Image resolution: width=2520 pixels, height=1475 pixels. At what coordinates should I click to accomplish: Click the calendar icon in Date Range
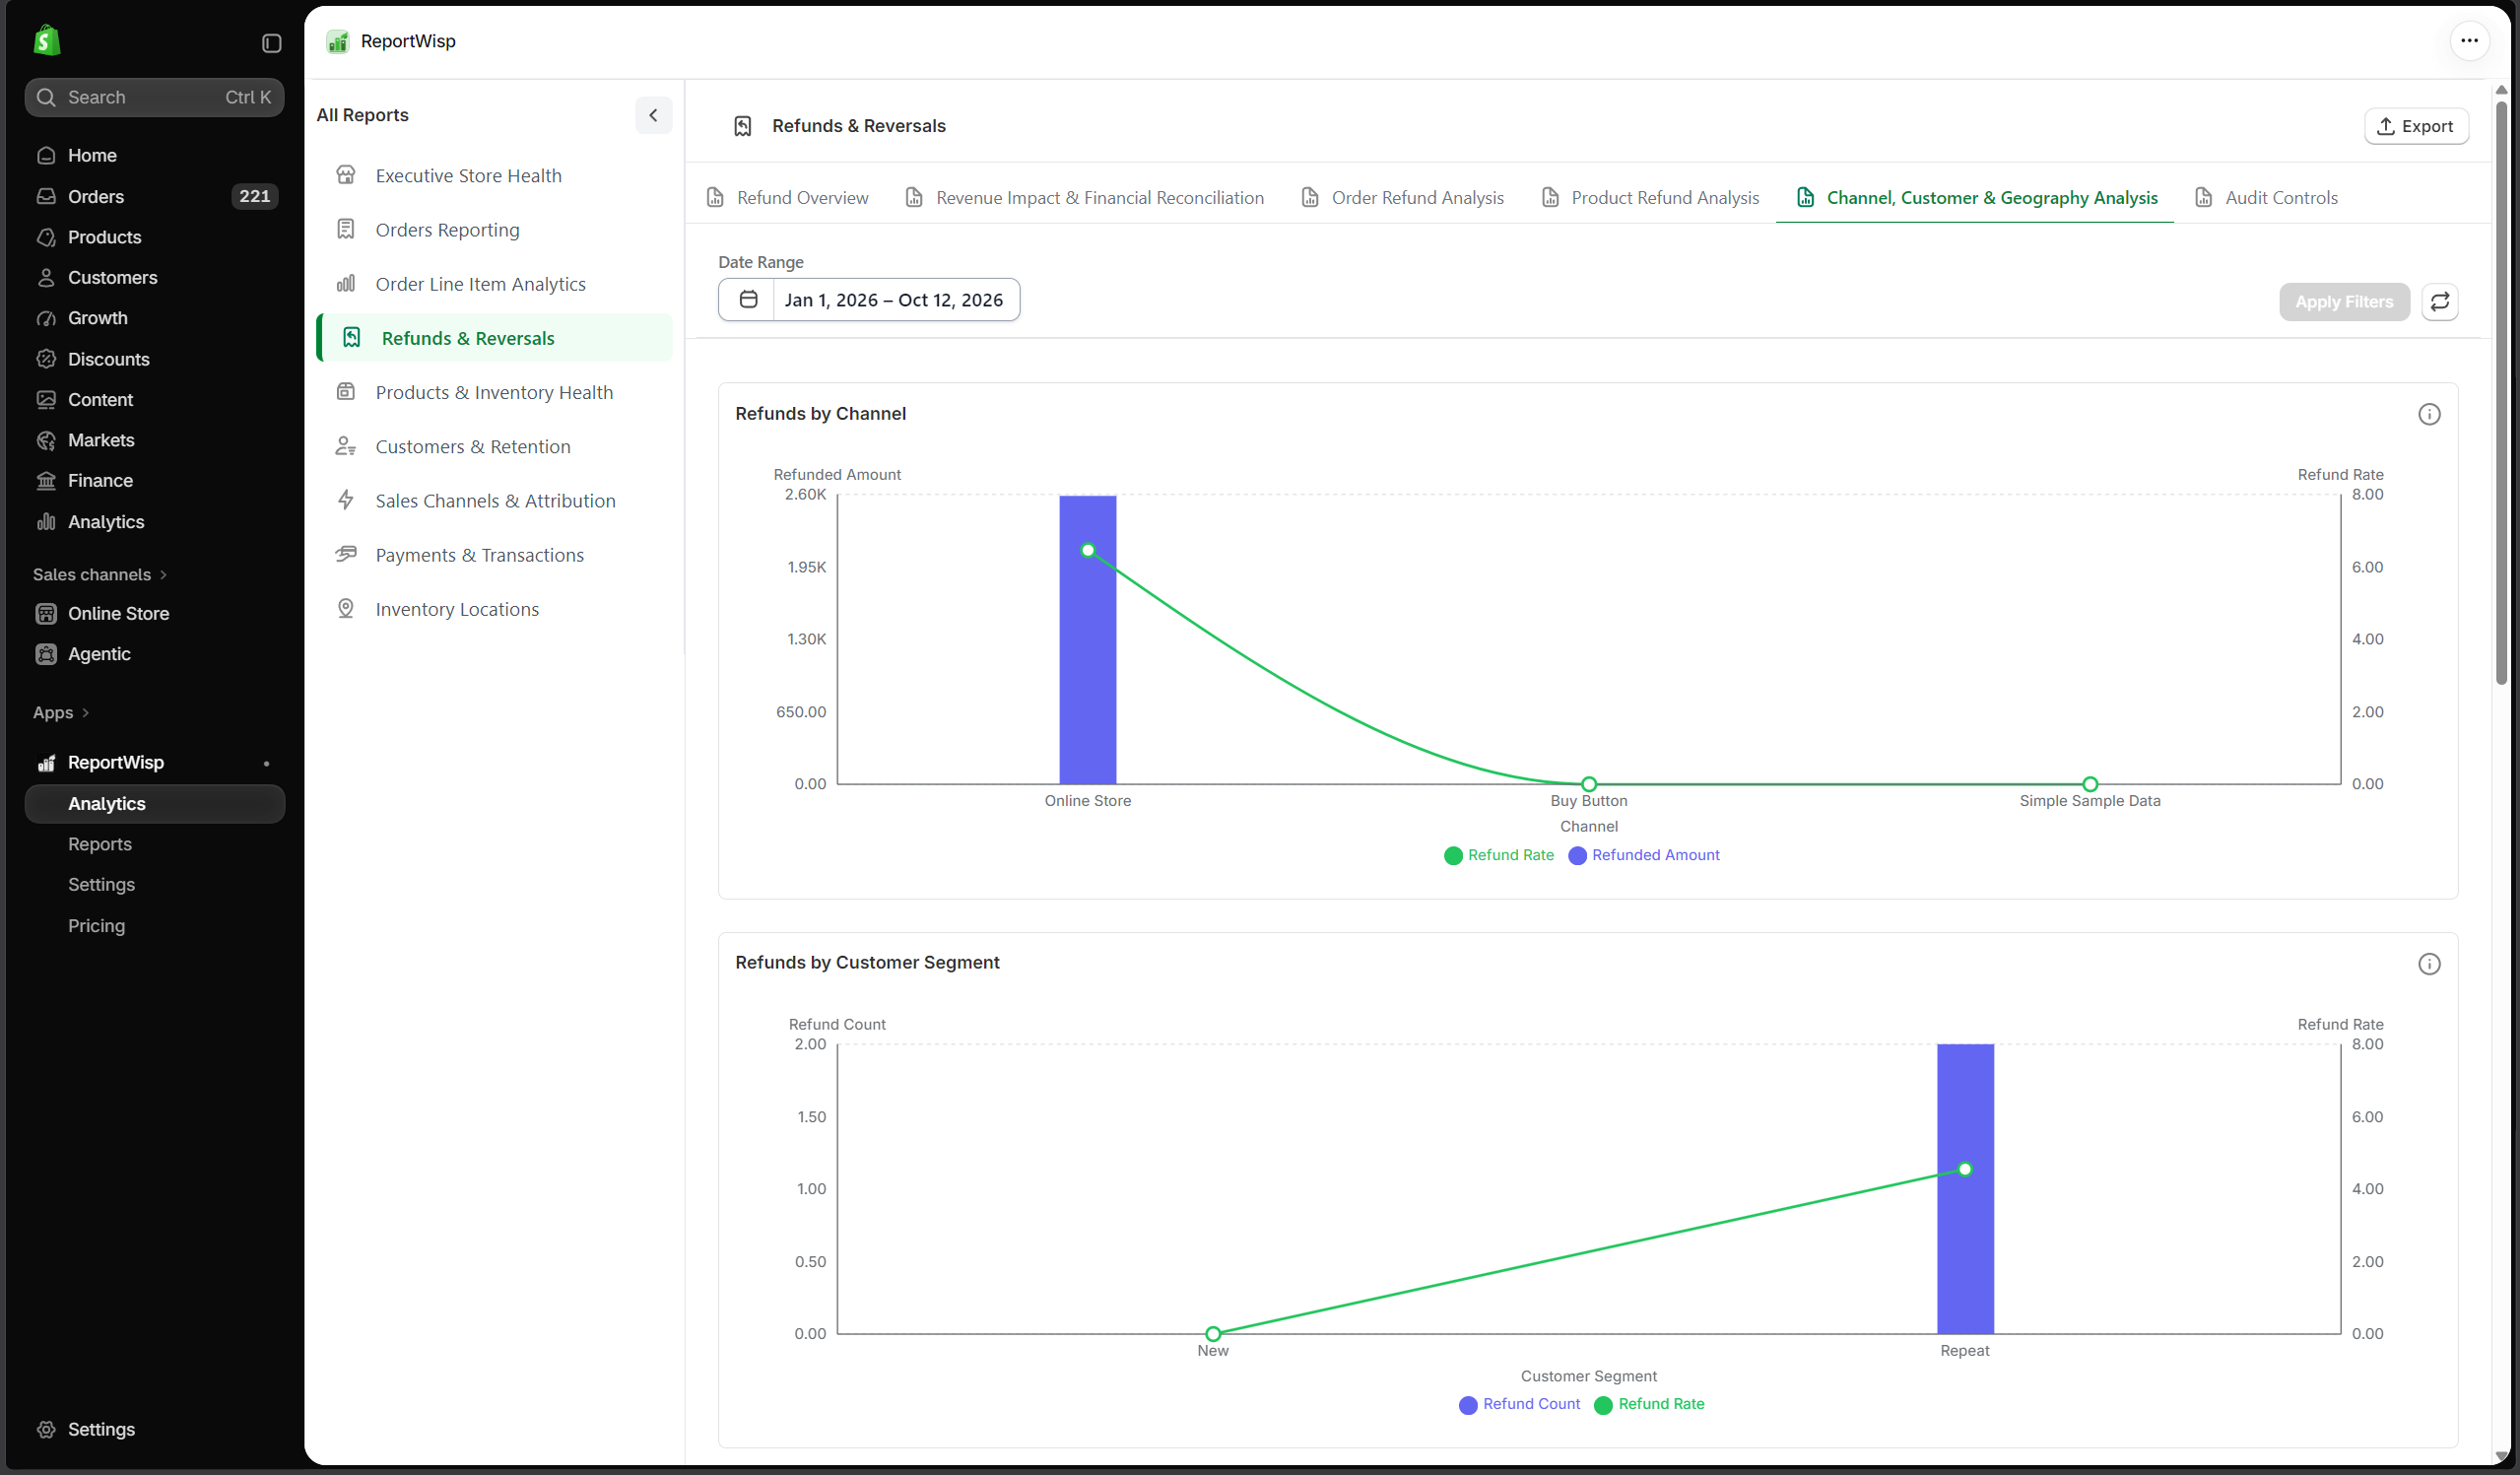748,300
